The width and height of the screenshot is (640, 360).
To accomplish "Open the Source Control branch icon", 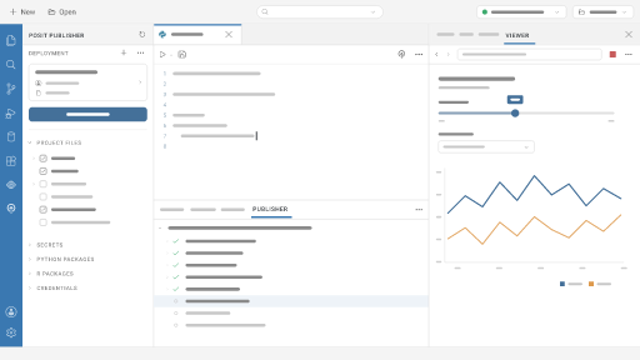I will [x=11, y=89].
